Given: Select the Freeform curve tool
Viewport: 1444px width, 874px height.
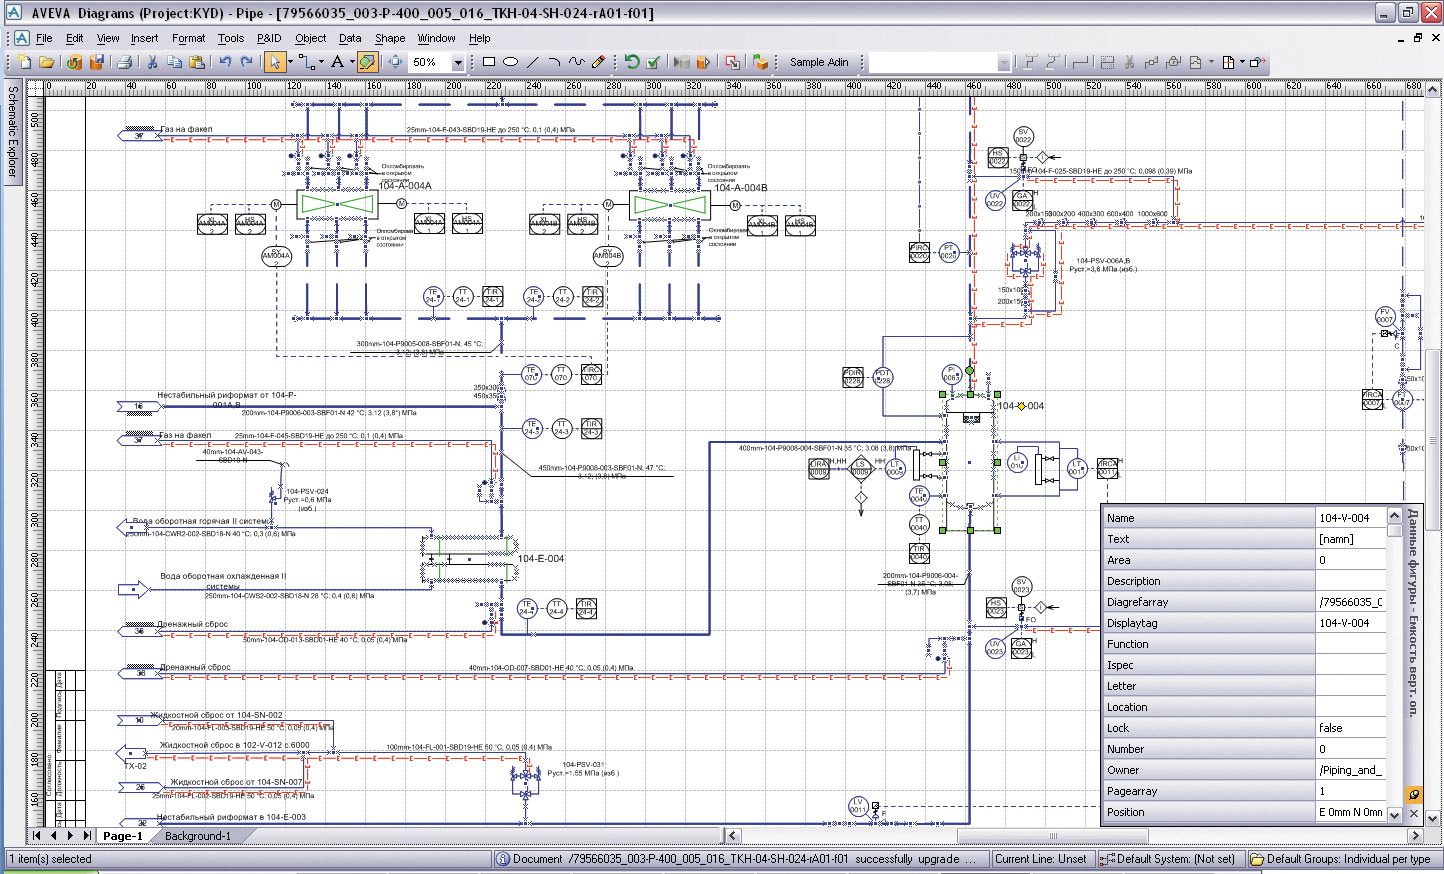Looking at the screenshot, I should [576, 62].
